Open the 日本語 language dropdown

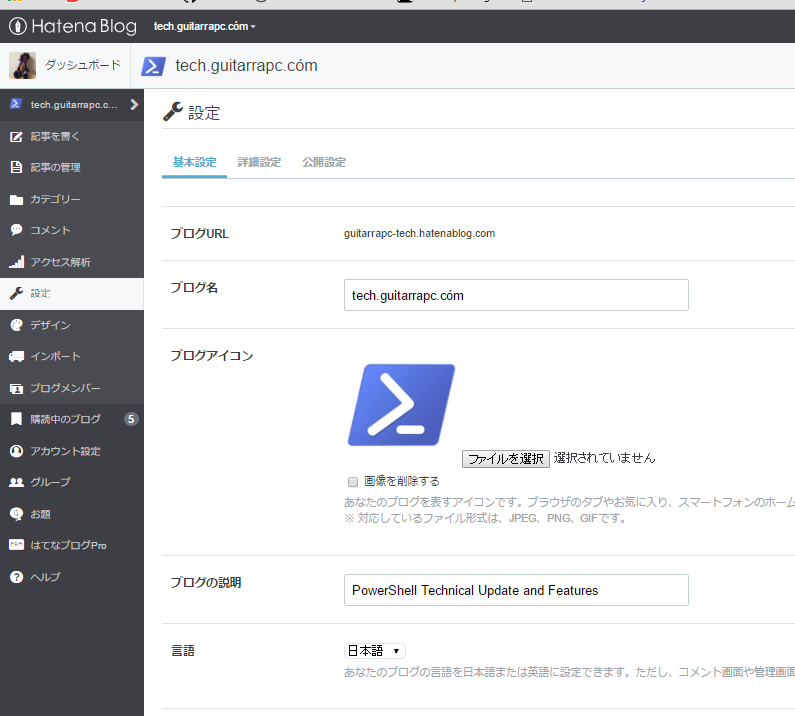(375, 651)
